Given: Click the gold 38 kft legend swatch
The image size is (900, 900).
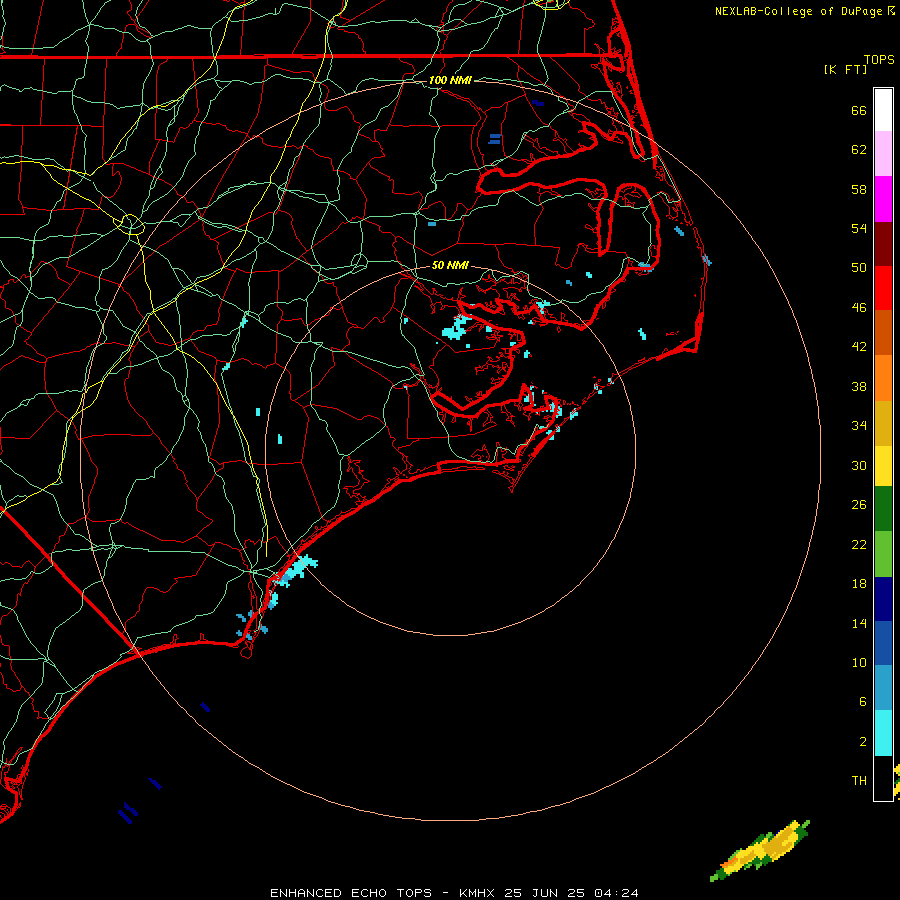Looking at the screenshot, I should [x=883, y=423].
